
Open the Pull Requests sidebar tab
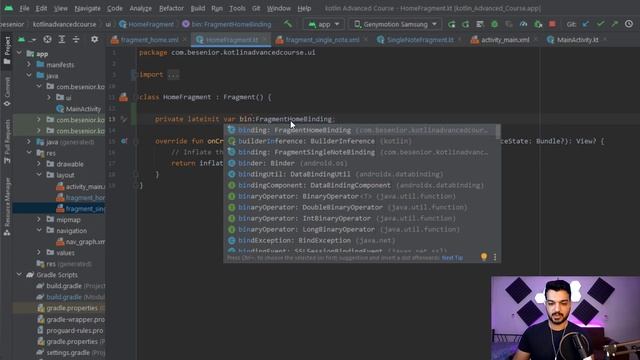pyautogui.click(x=7, y=142)
